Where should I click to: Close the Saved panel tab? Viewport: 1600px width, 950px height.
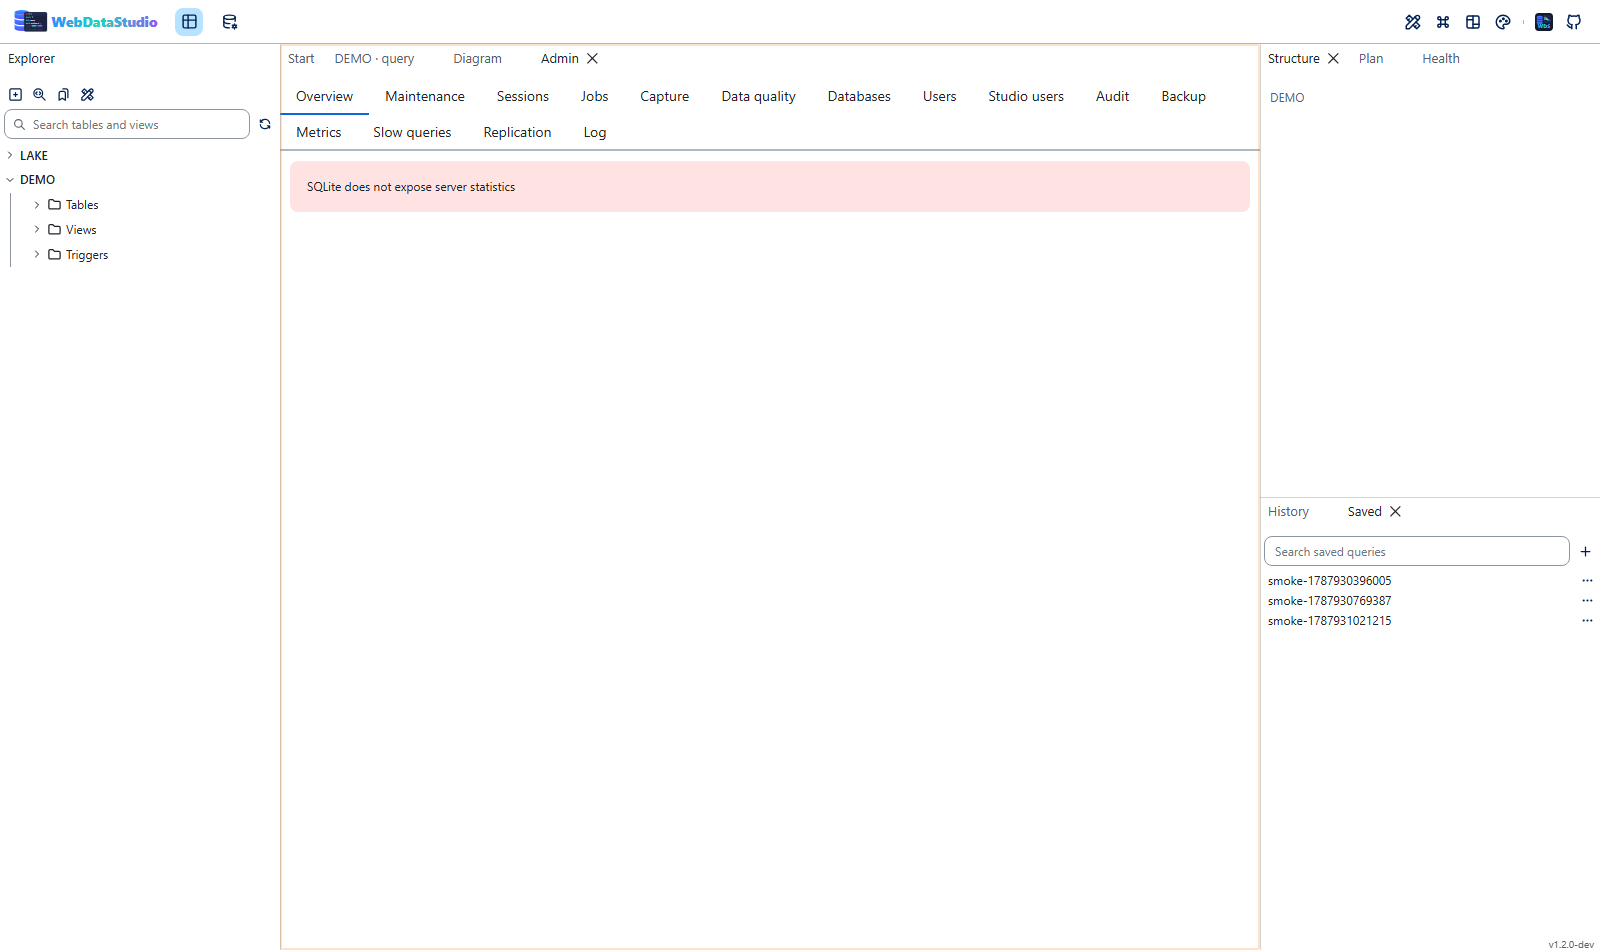[1395, 512]
